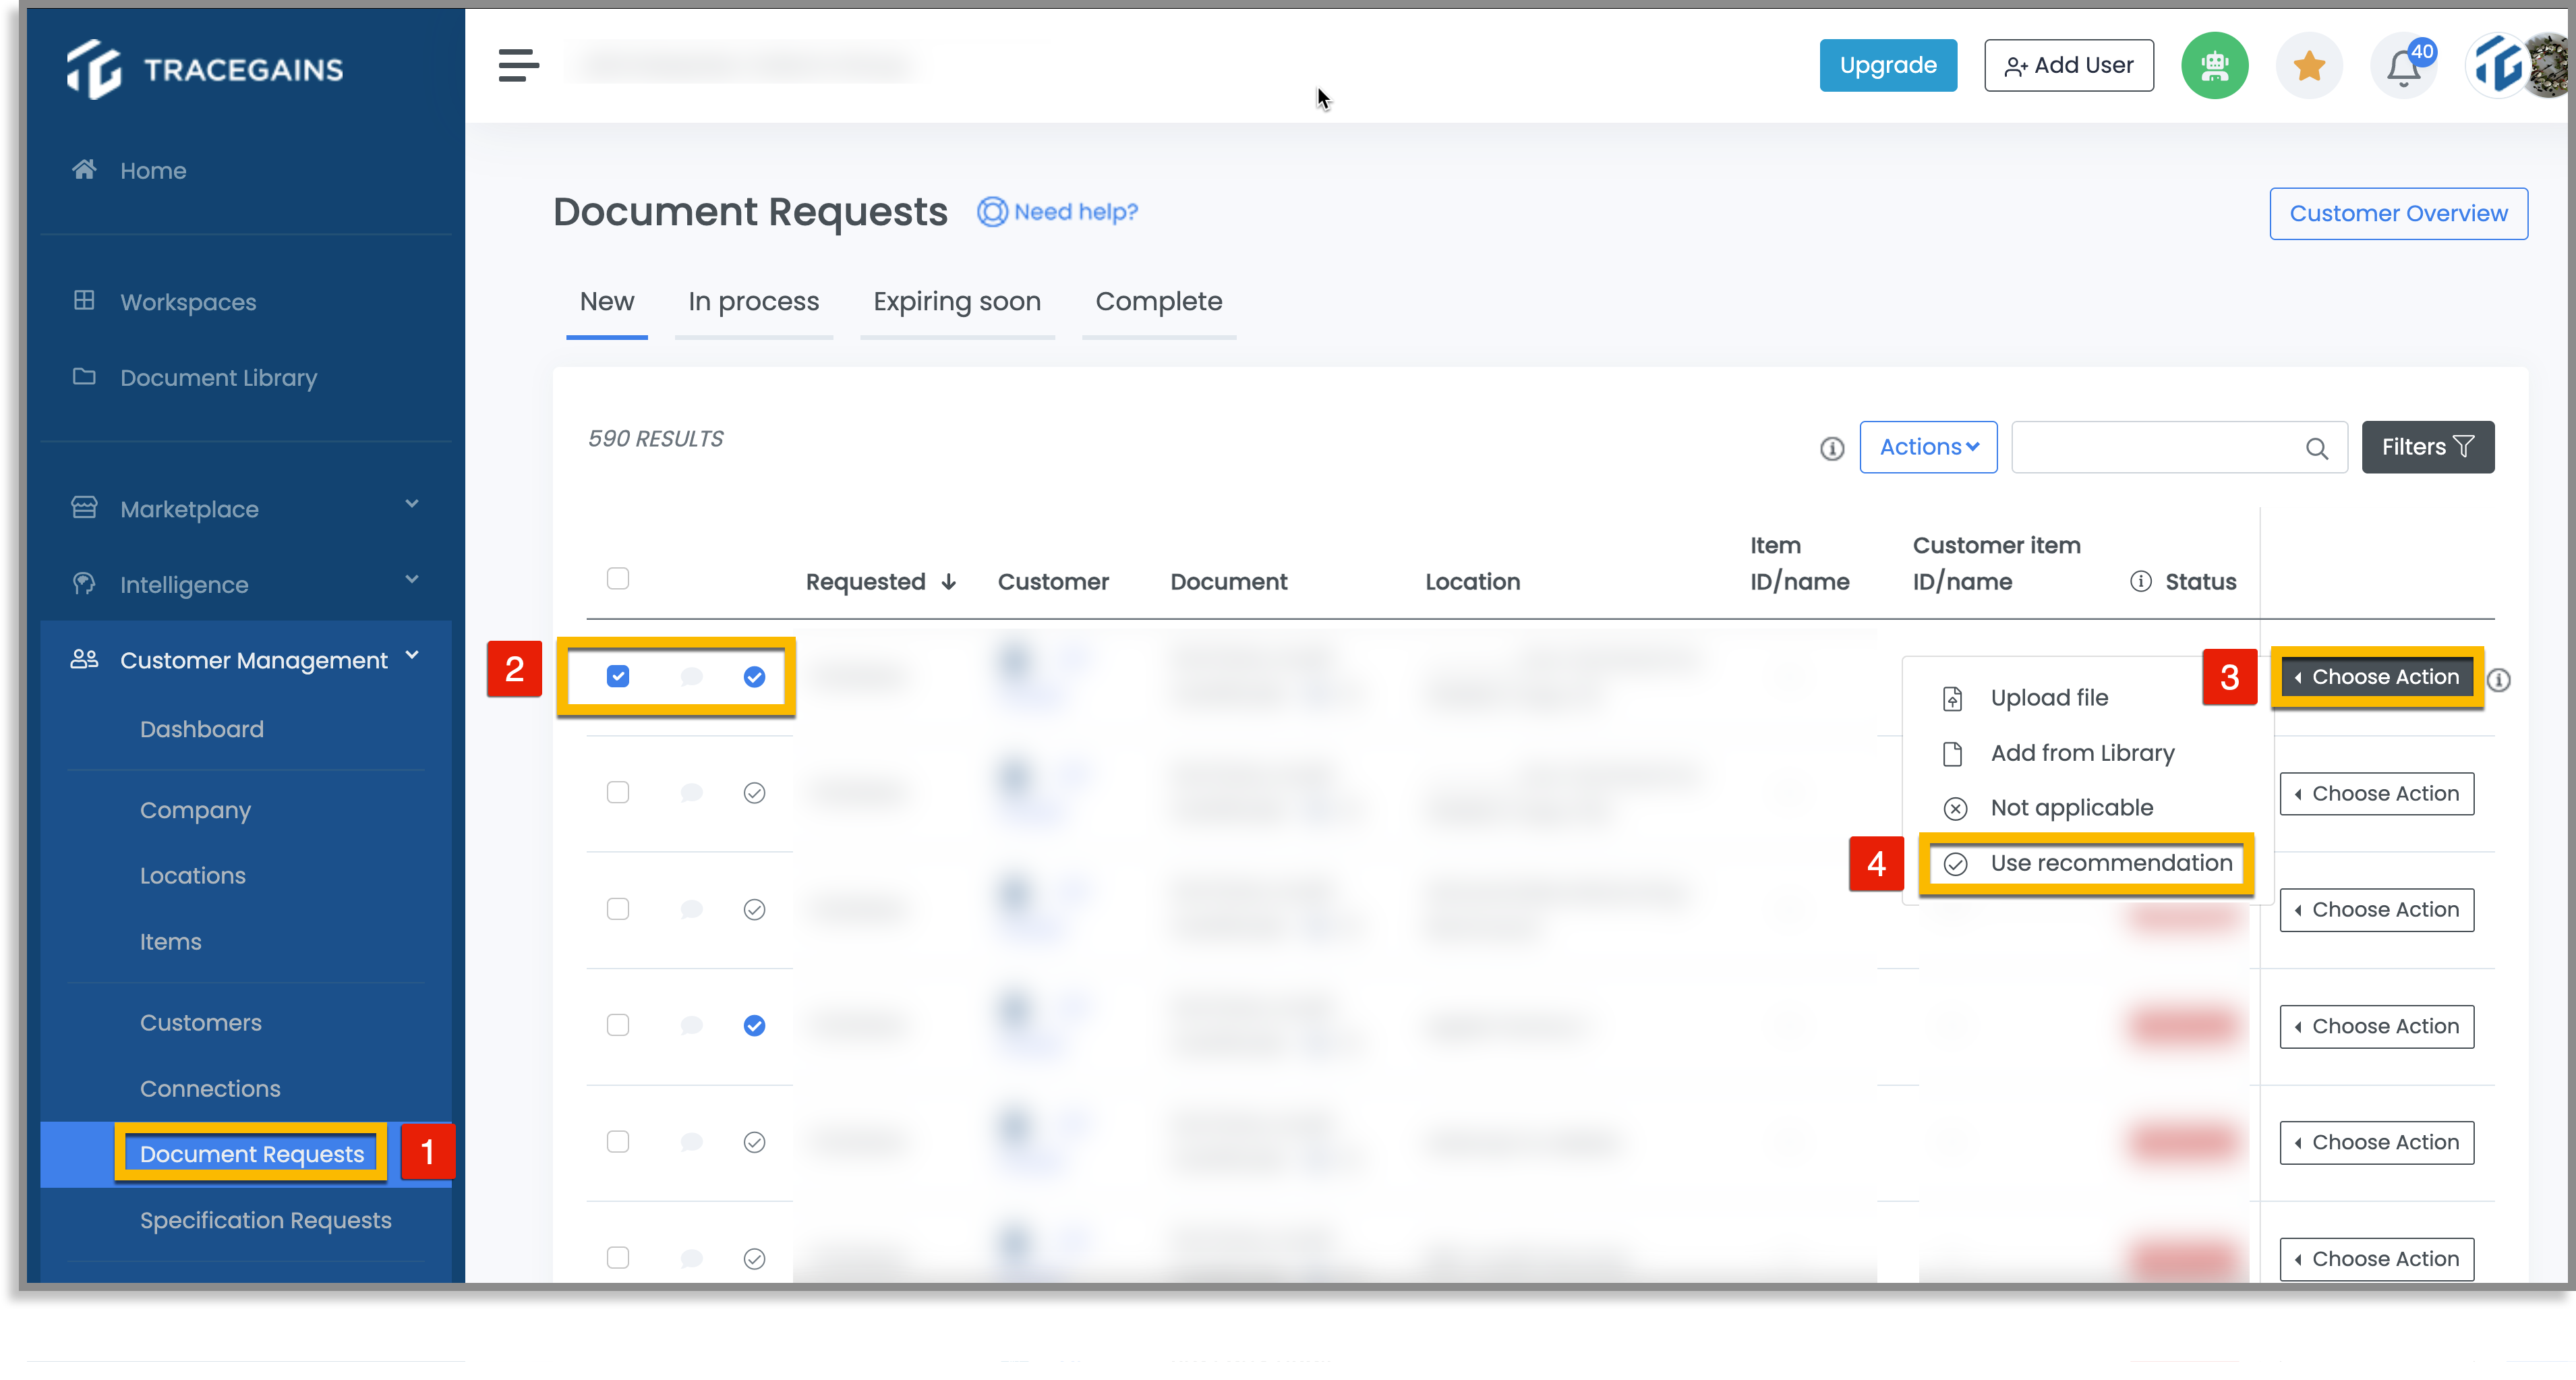Open the Actions dropdown
The width and height of the screenshot is (2576, 1380).
coord(1927,447)
